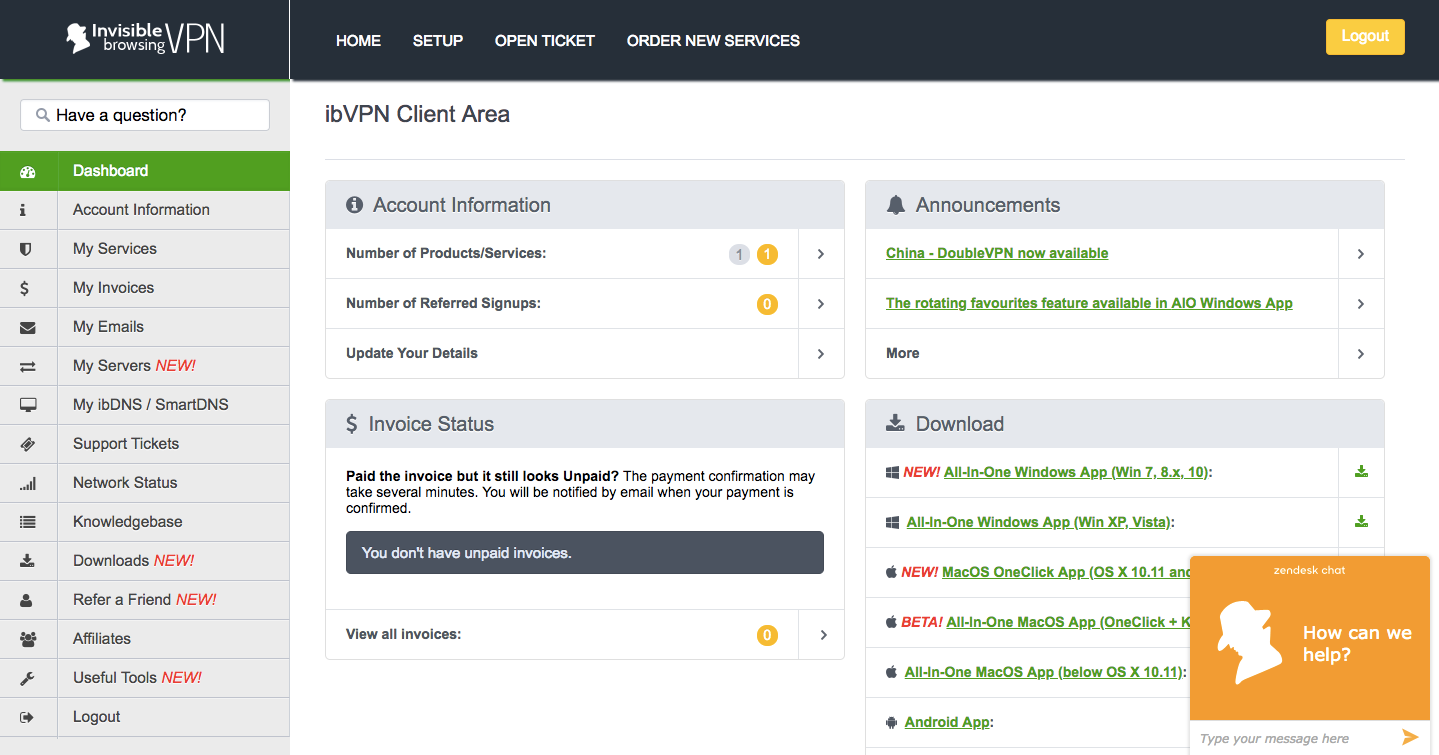This screenshot has height=755, width=1439.
Task: Open SETUP in the top navigation
Action: click(438, 41)
